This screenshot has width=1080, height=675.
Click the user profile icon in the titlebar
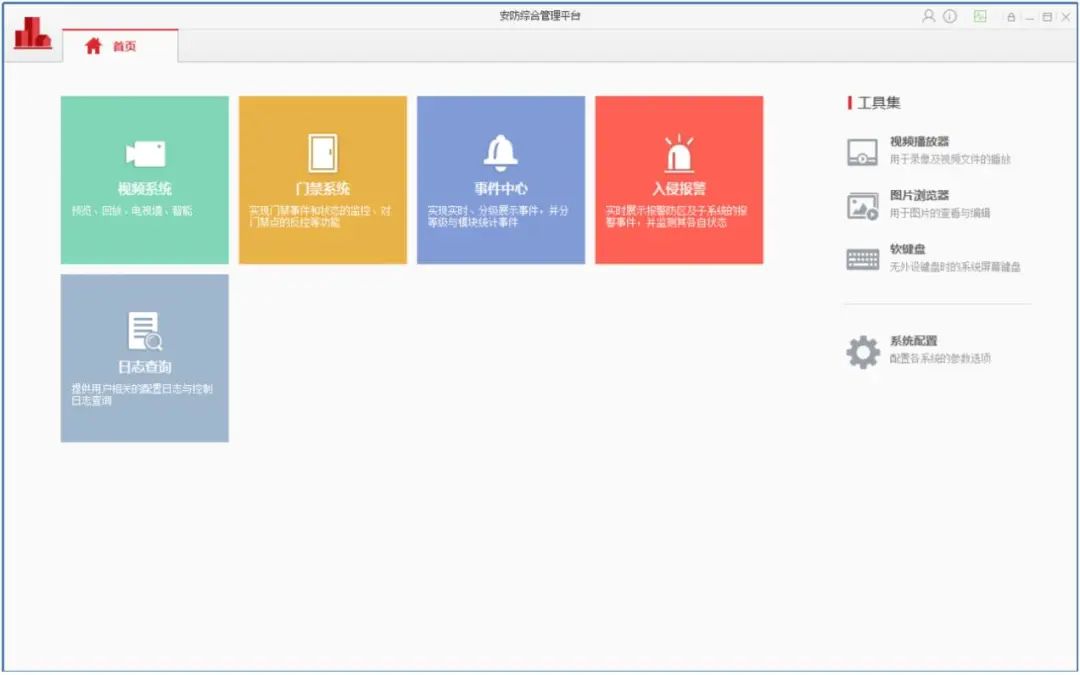929,15
